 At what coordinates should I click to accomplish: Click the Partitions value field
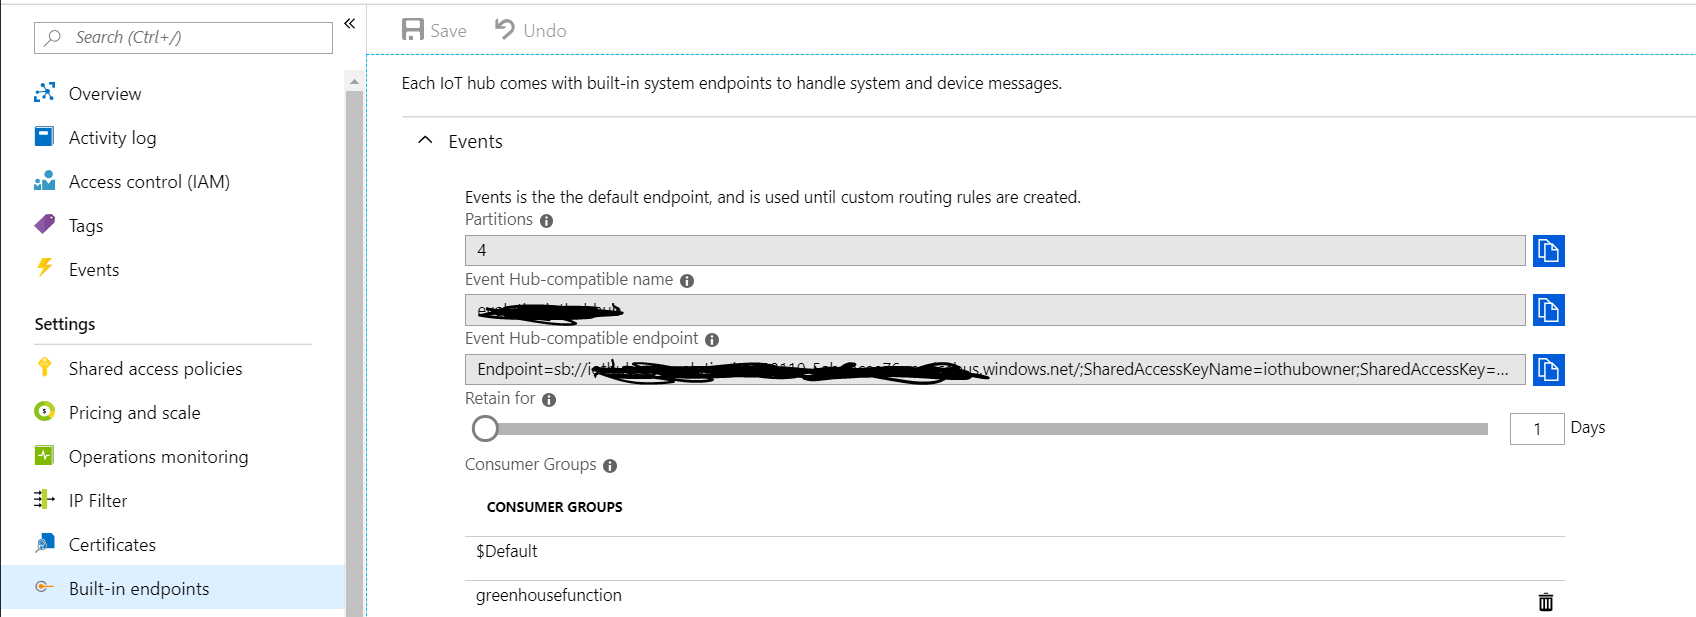[995, 250]
